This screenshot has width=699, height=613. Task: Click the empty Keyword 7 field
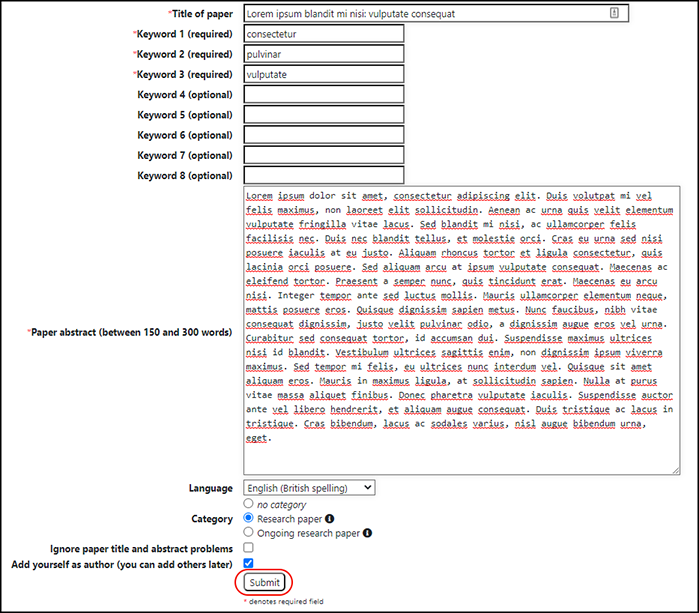coord(324,155)
